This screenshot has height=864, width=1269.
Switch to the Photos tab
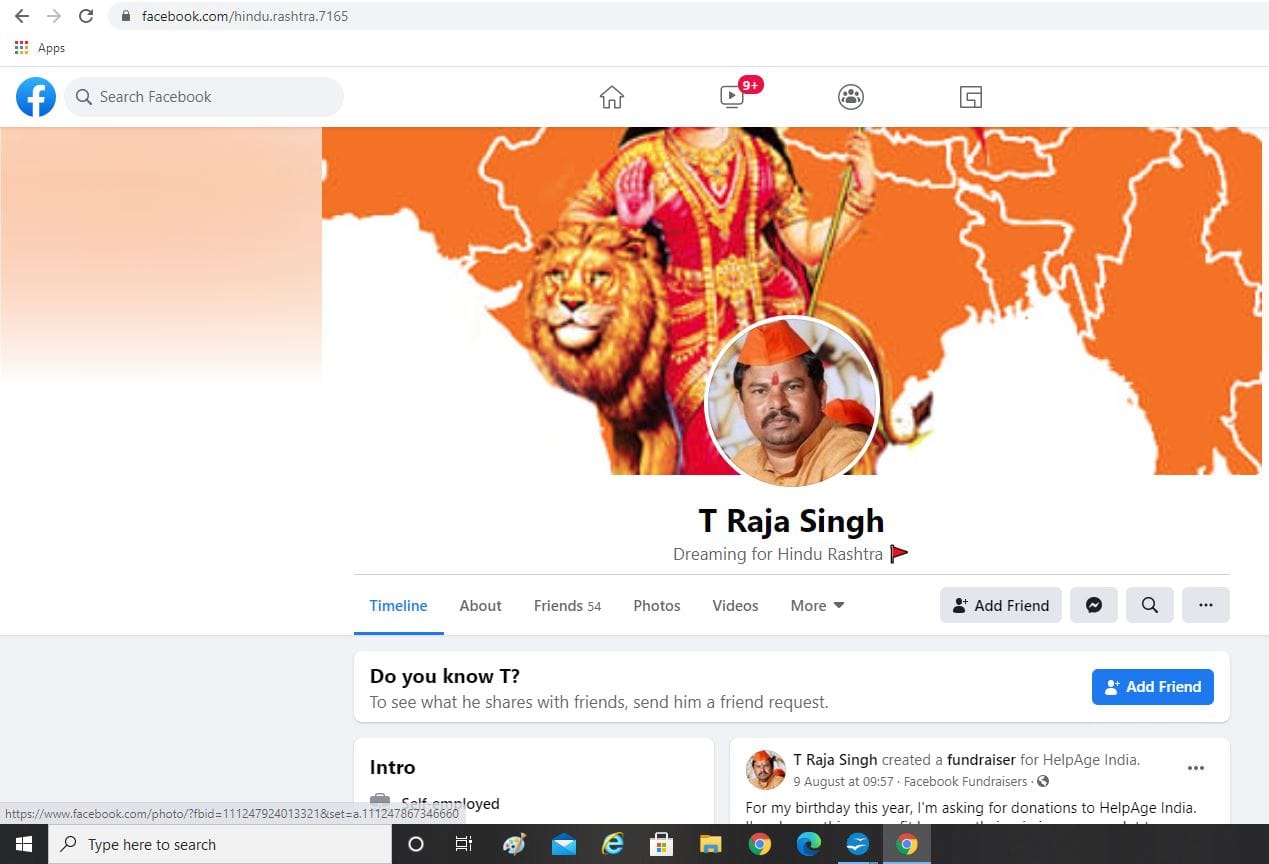click(656, 605)
